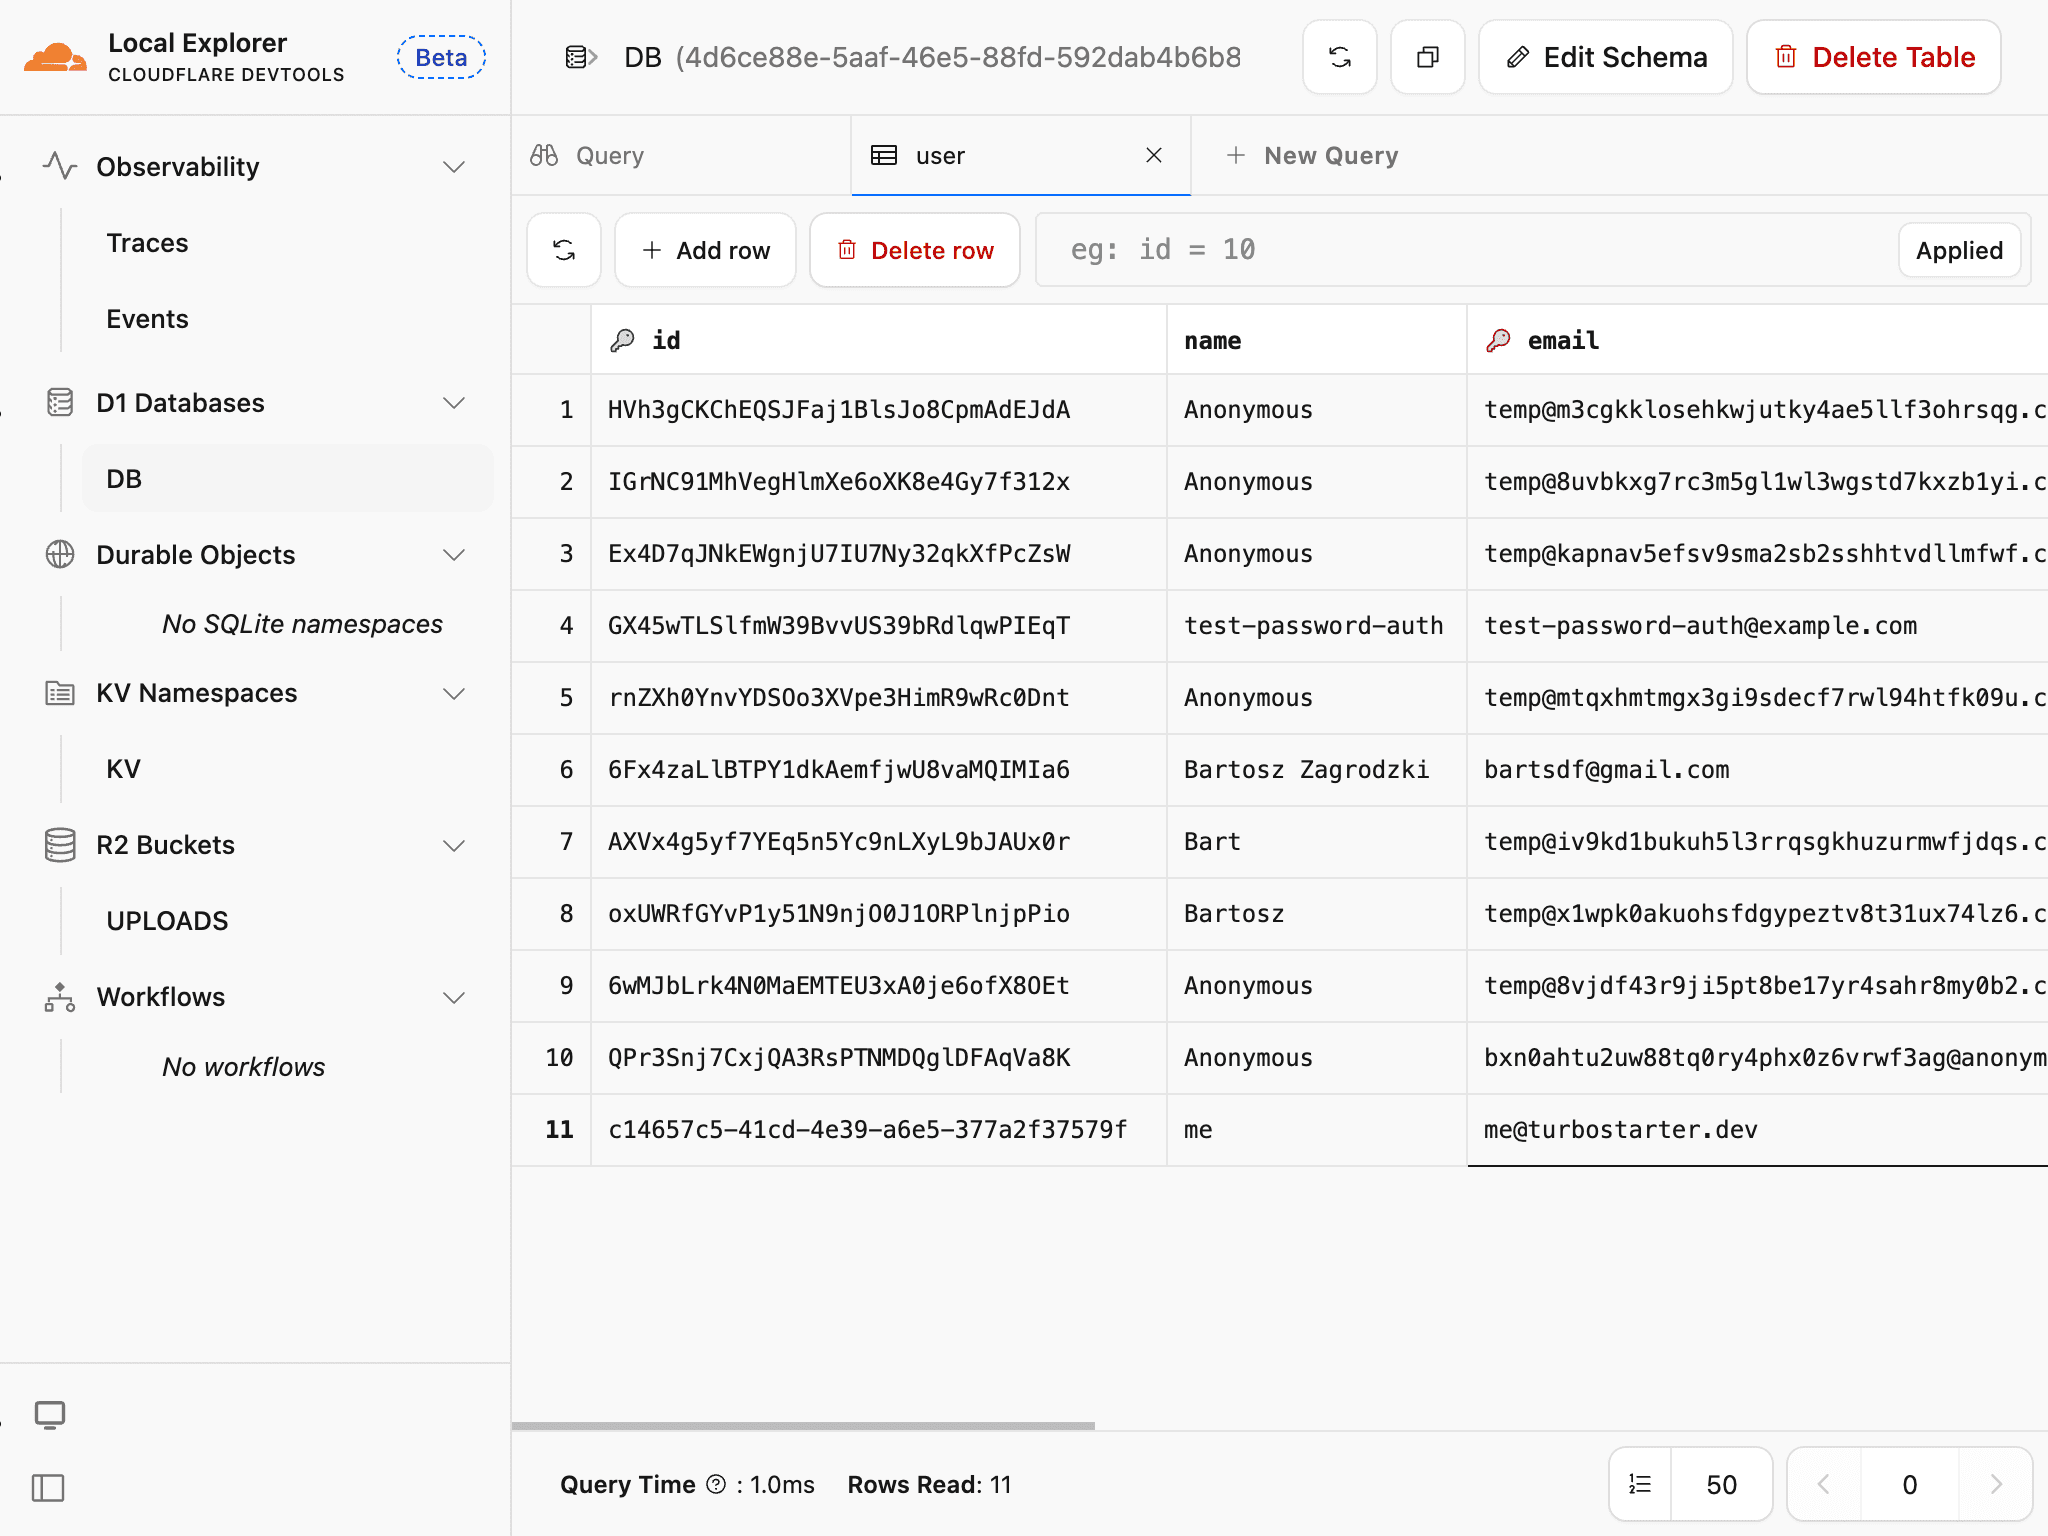Go to previous page arrow
2048x1536 pixels.
point(1824,1484)
